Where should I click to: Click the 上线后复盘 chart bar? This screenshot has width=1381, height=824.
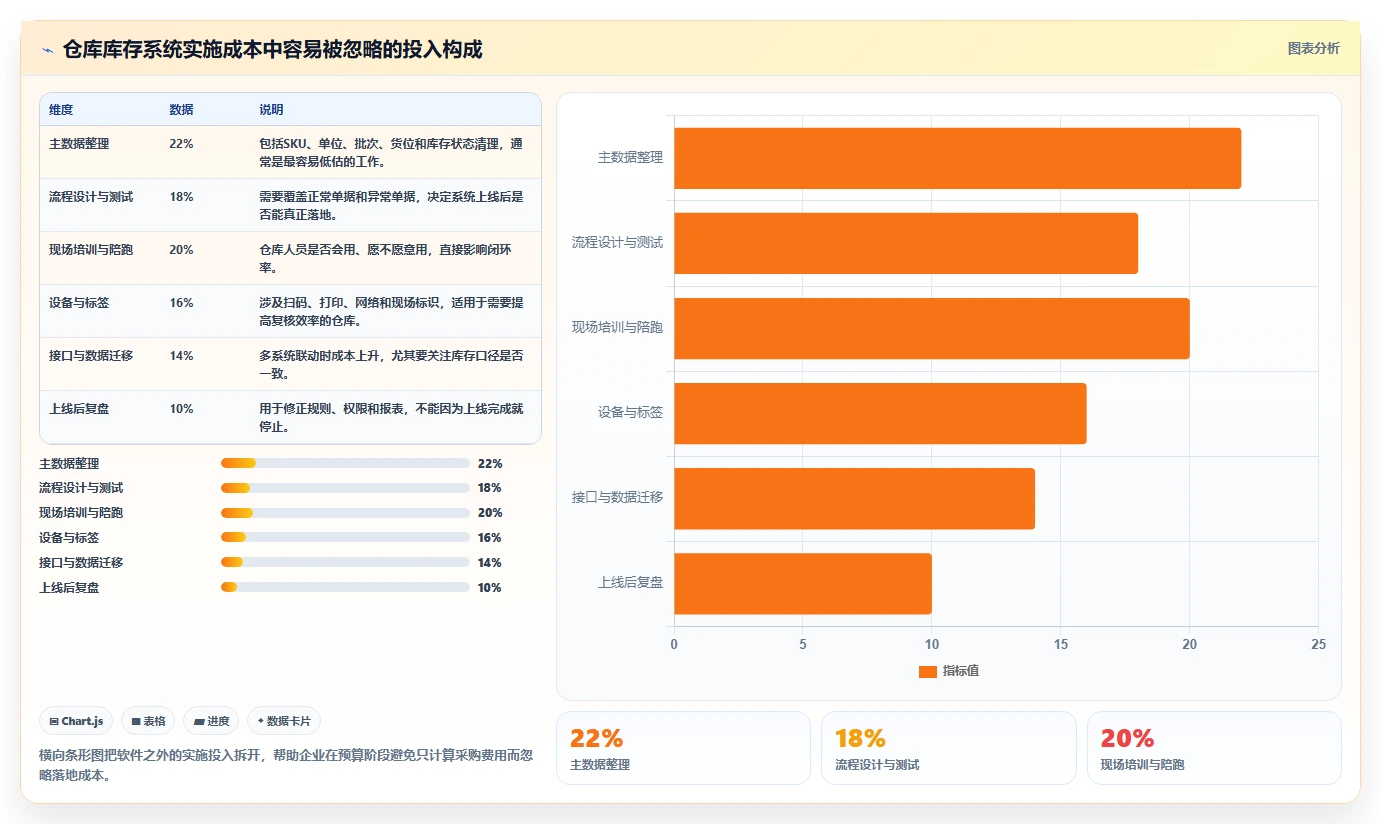(x=803, y=584)
